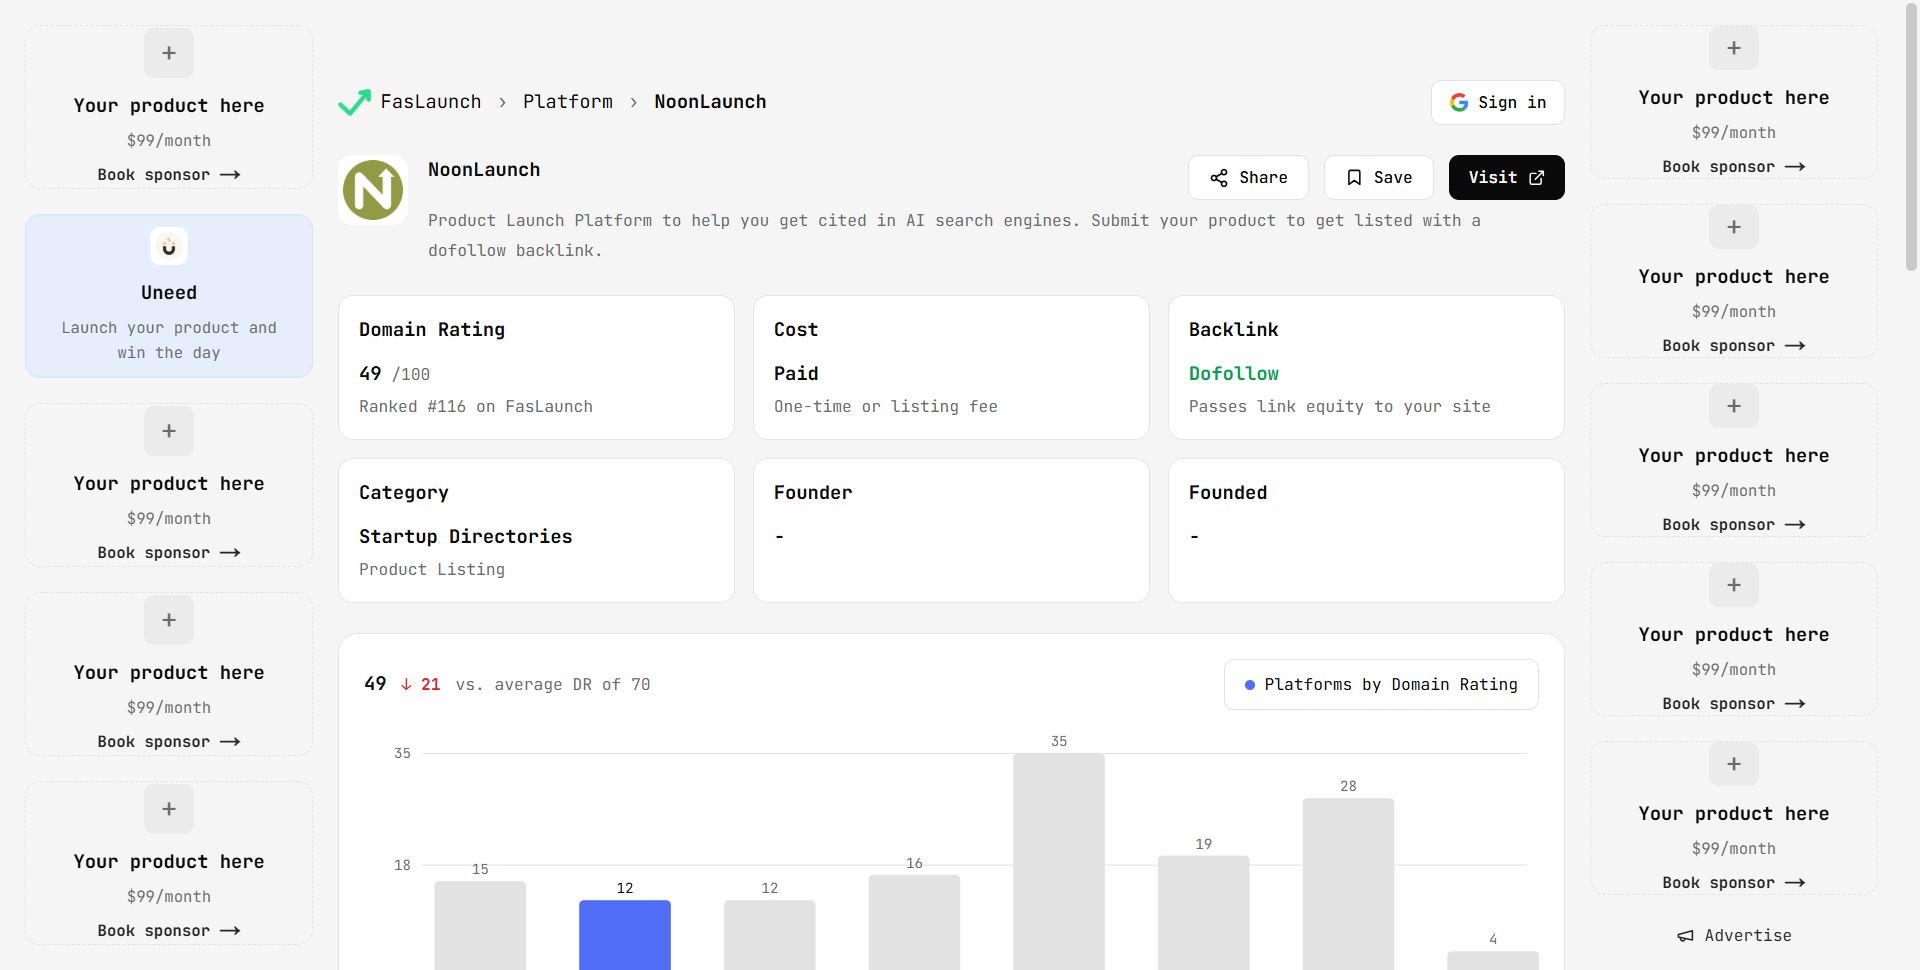Visit the NoonLaunch website
Screen dimensions: 1920x970
point(1506,177)
